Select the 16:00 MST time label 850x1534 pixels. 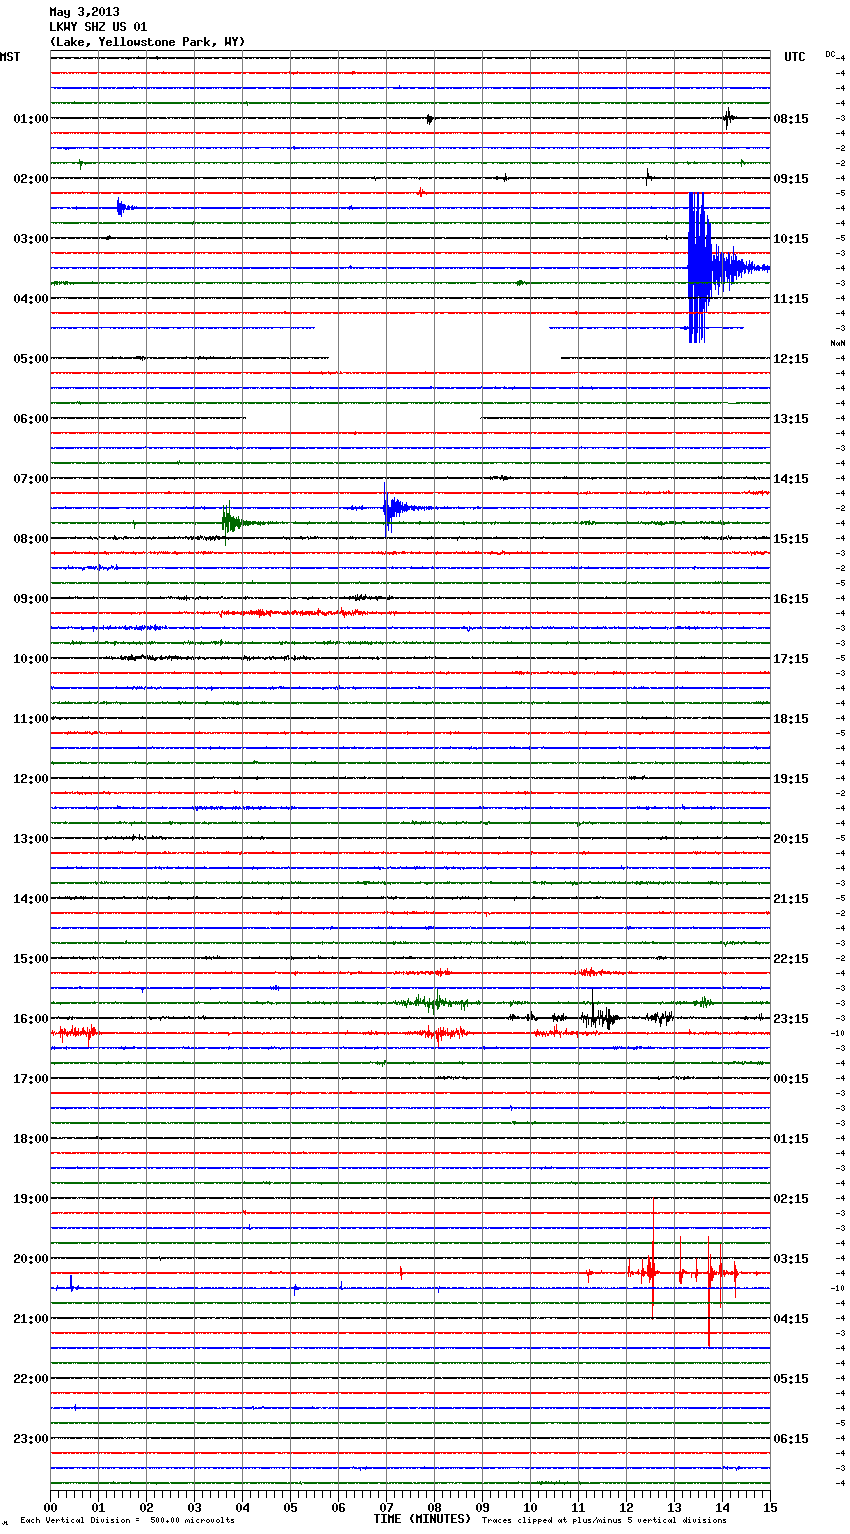tap(30, 1019)
